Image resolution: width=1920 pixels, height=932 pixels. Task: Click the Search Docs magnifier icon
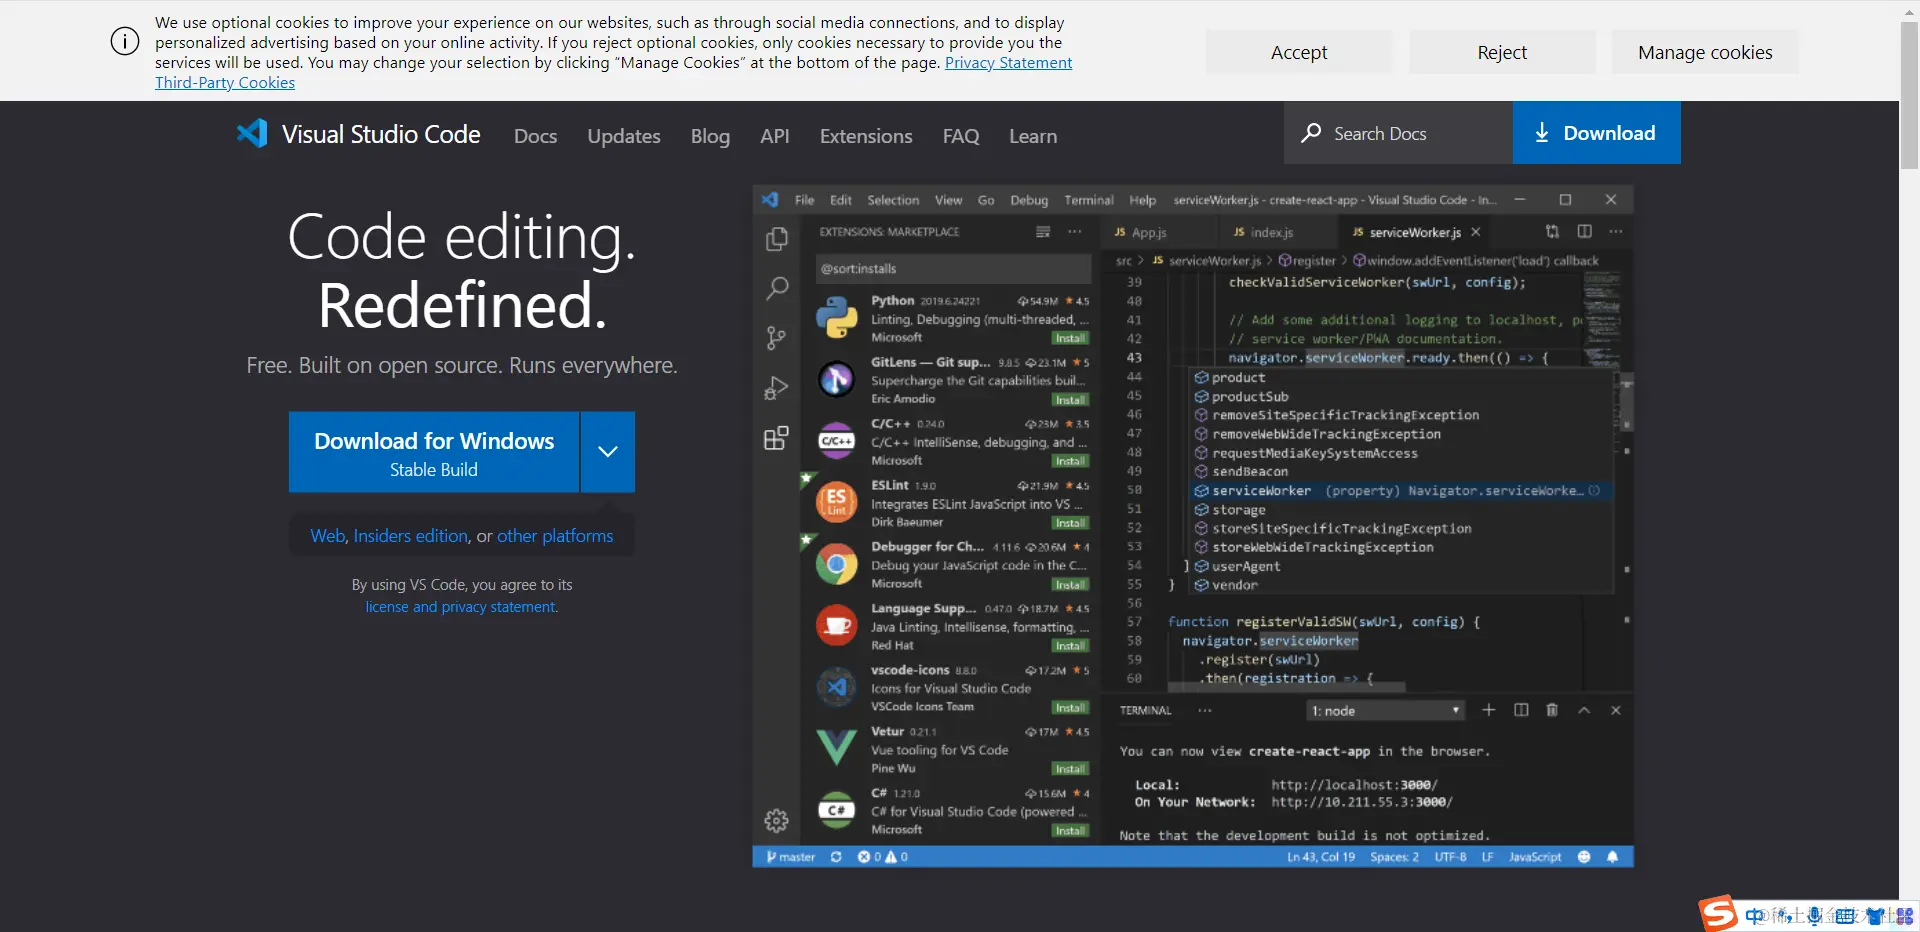point(1311,133)
